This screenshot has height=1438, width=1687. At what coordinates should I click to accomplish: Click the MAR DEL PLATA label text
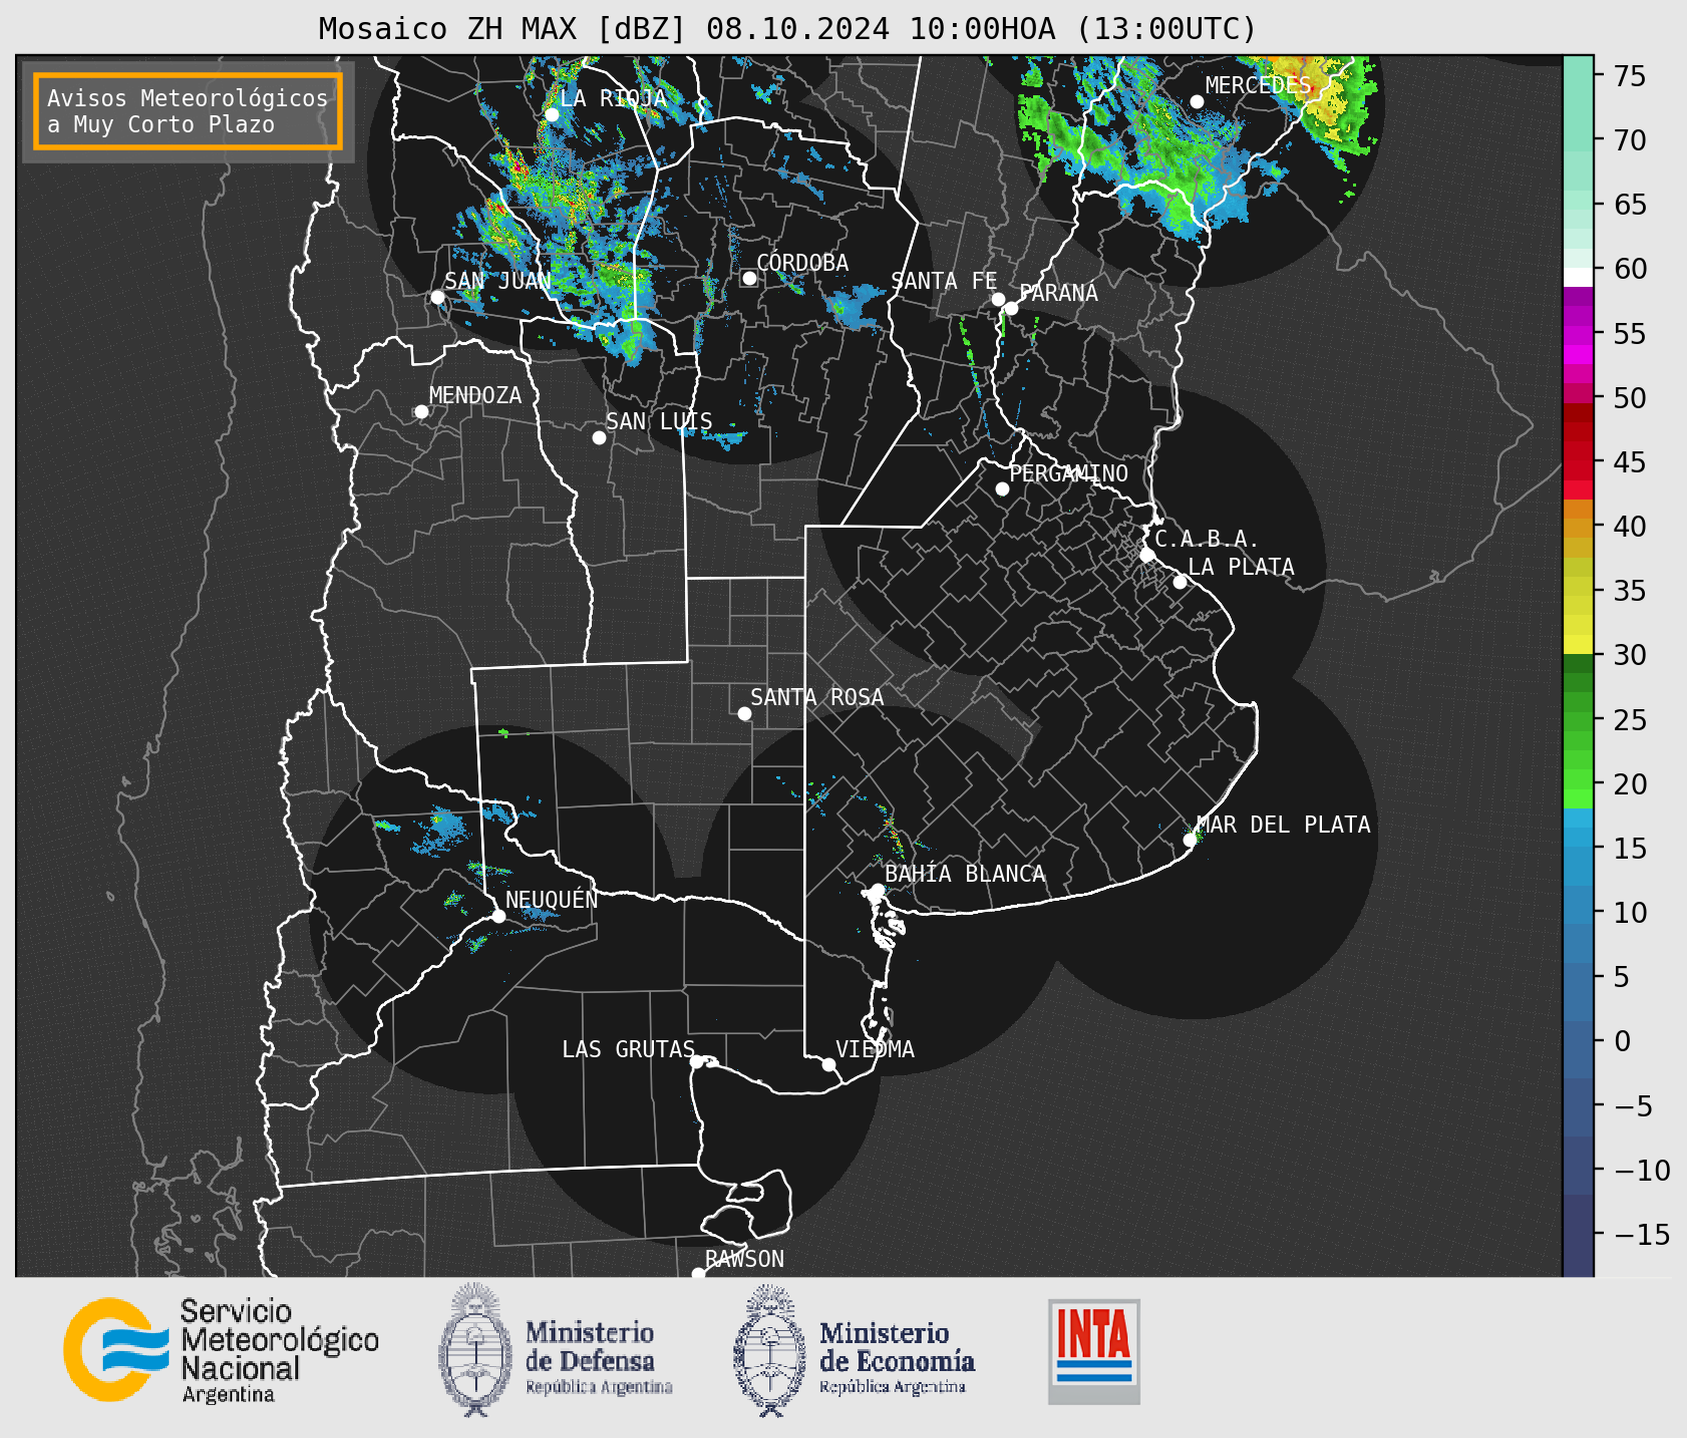[x=1283, y=824]
